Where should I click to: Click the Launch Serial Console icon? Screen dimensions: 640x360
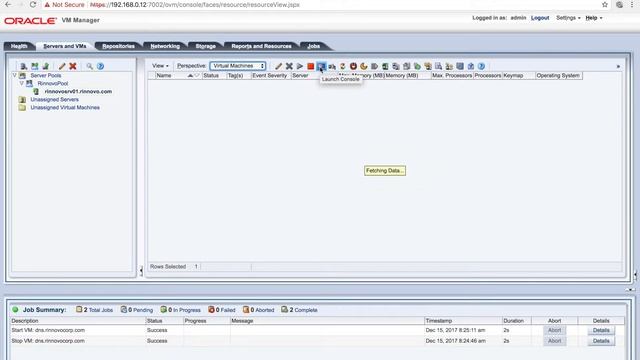click(x=332, y=66)
